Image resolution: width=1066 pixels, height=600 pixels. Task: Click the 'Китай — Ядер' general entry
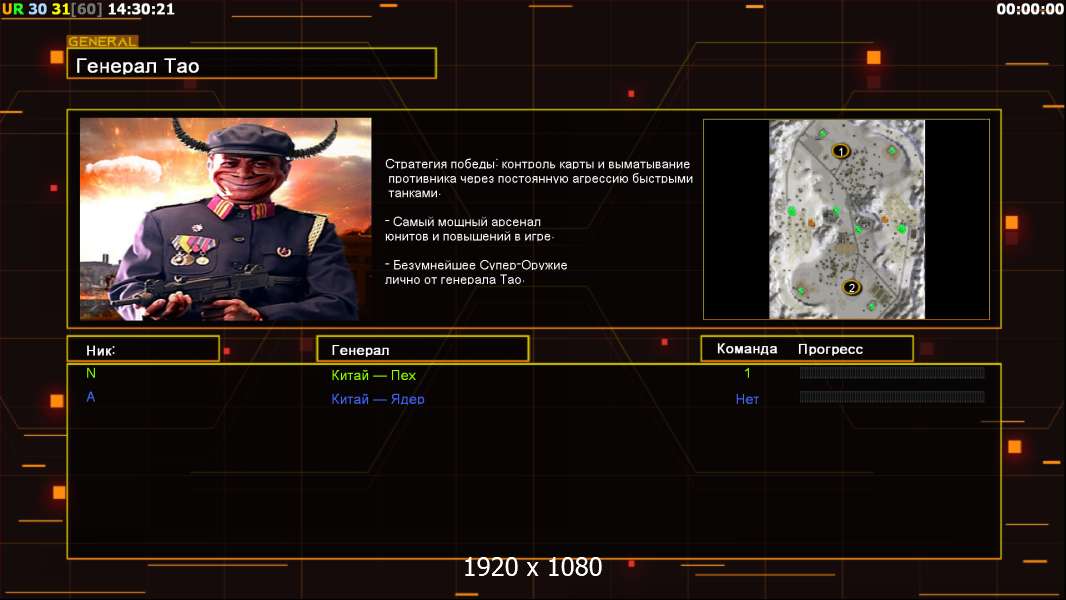[x=377, y=399]
